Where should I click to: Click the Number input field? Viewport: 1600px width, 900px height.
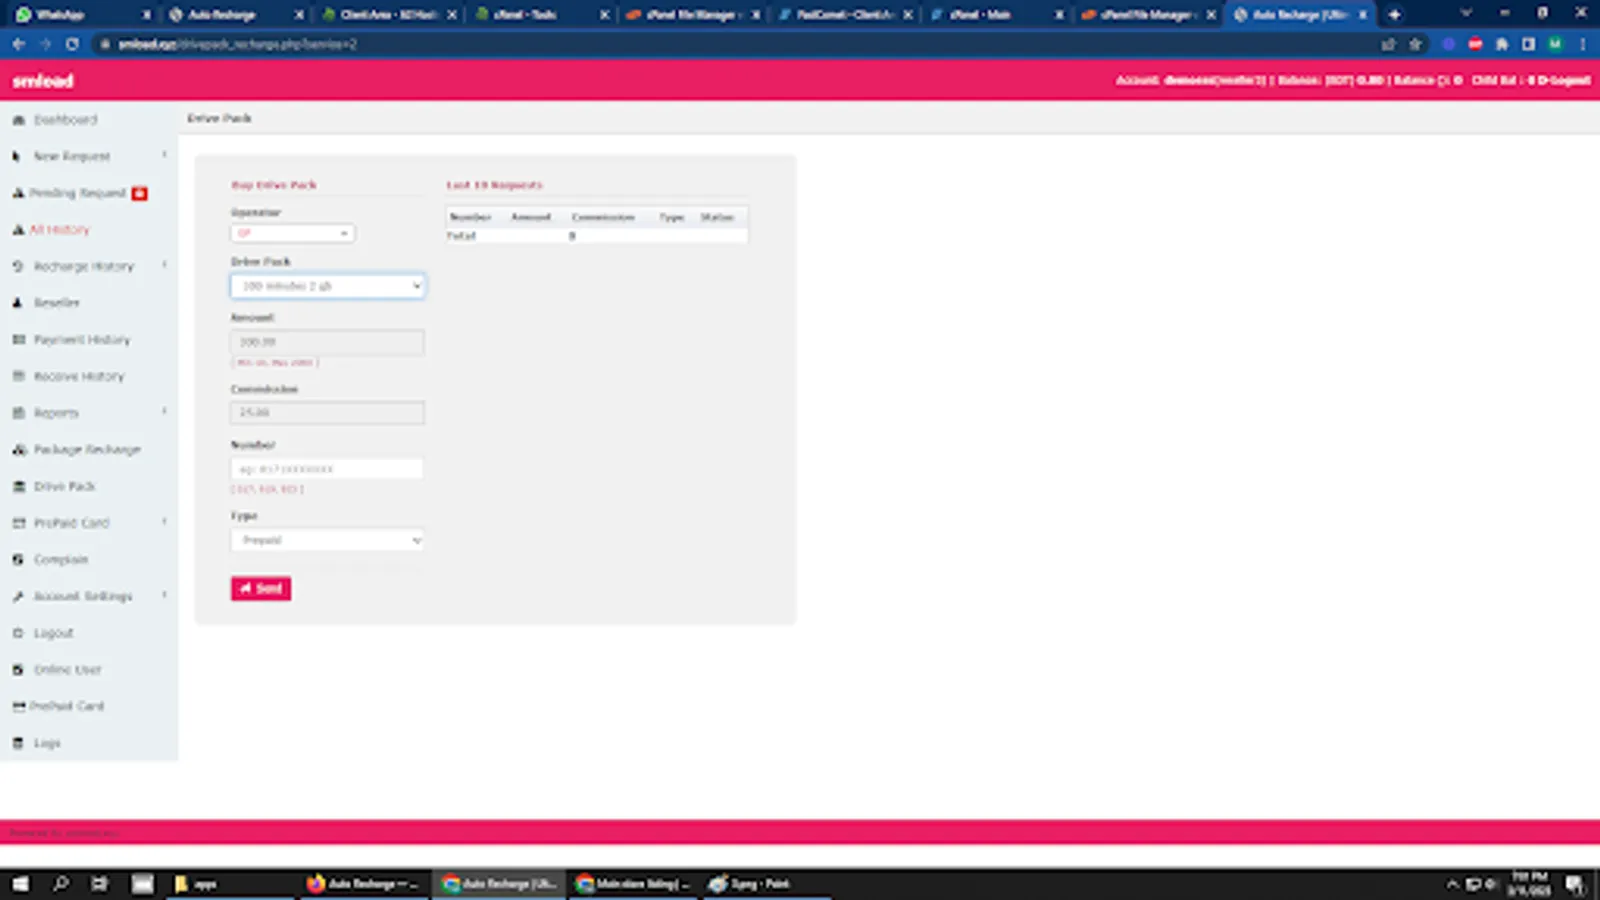tap(327, 469)
